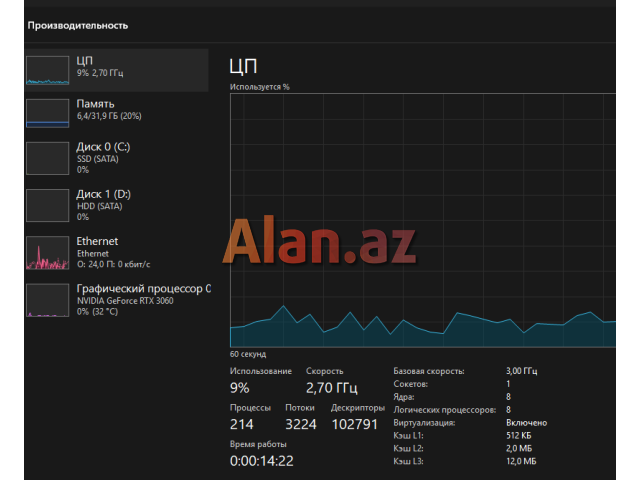Click the 9% Использование value
Screen dimensions: 640x480
point(240,387)
